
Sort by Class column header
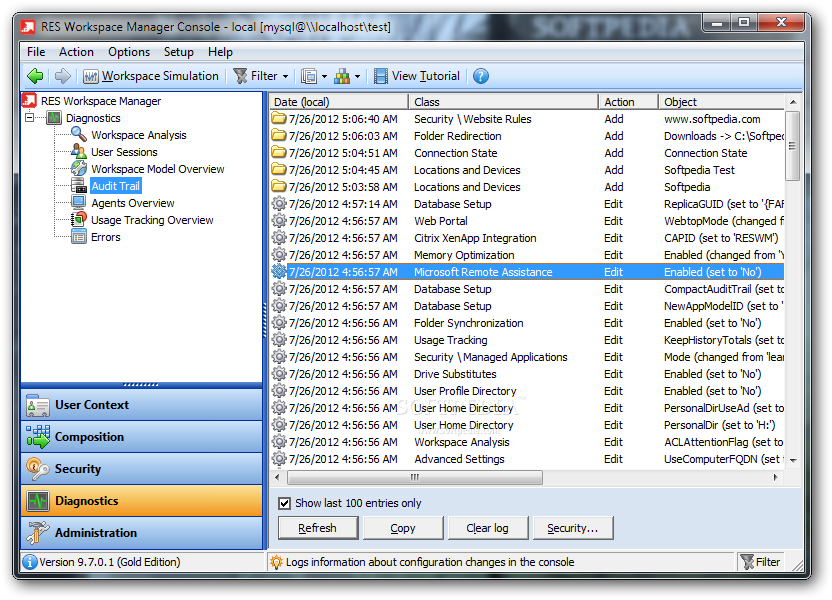pyautogui.click(x=503, y=102)
